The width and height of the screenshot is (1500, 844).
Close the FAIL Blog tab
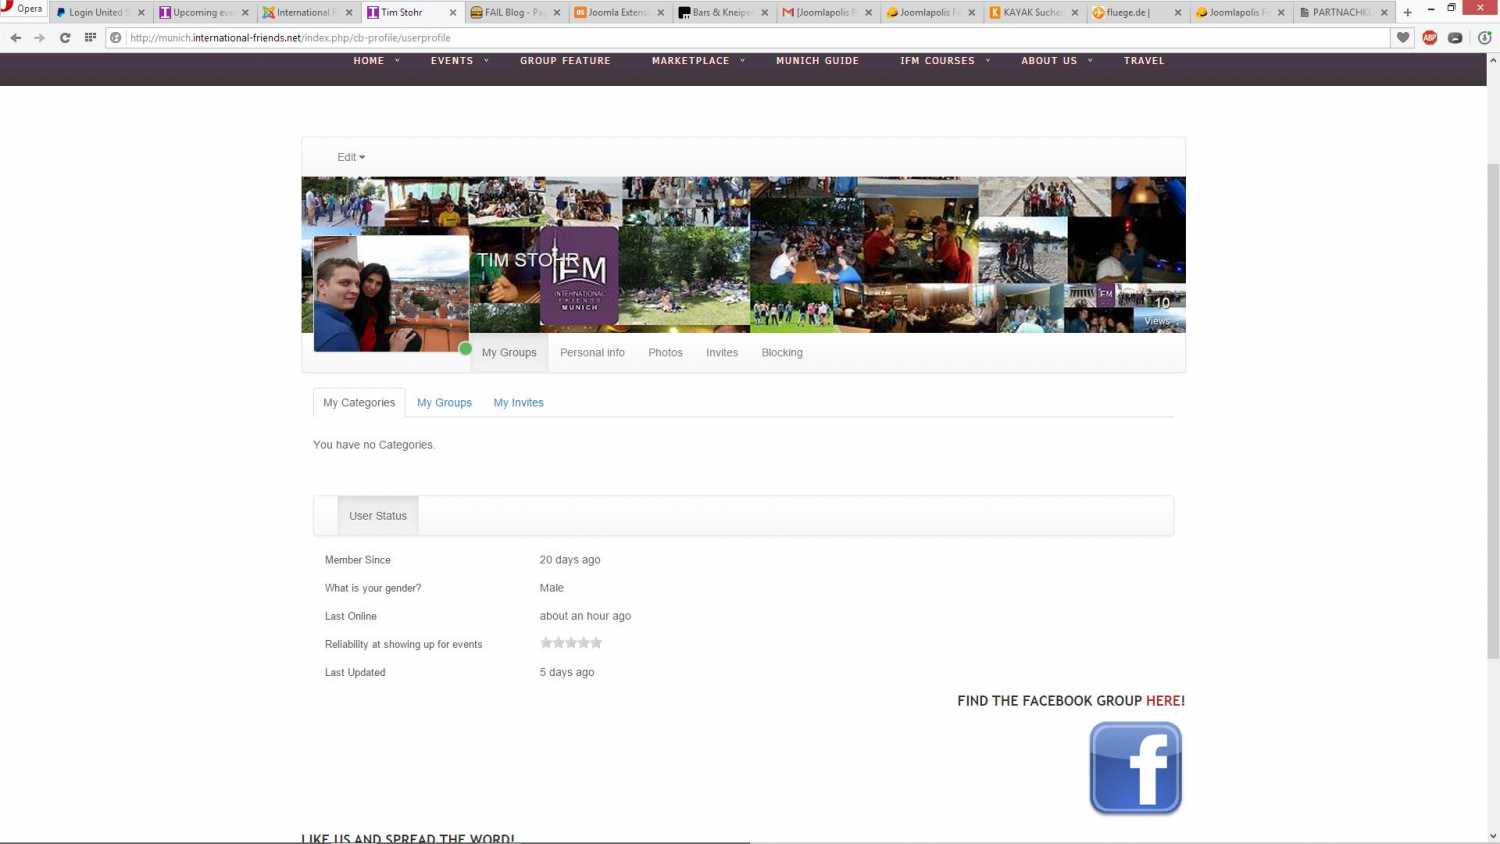557,13
